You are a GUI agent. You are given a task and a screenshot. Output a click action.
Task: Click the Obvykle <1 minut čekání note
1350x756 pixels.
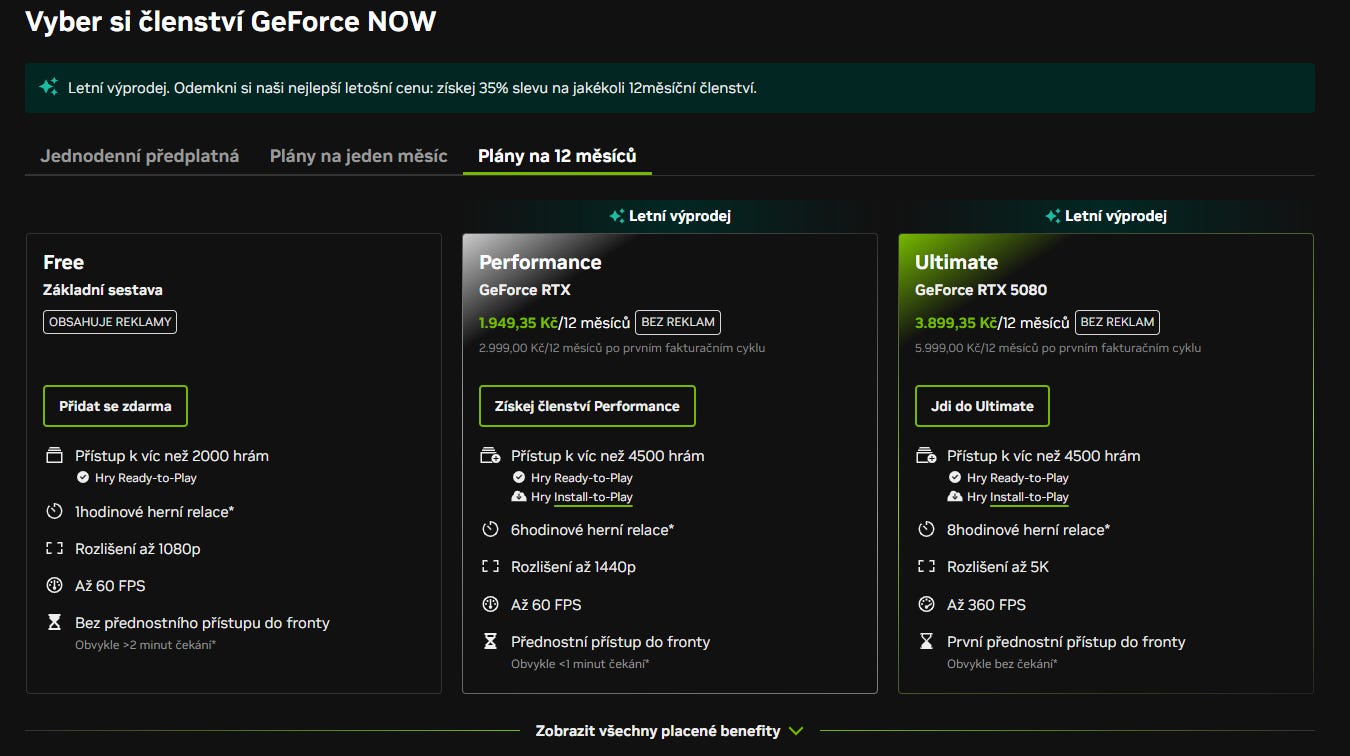click(x=580, y=664)
